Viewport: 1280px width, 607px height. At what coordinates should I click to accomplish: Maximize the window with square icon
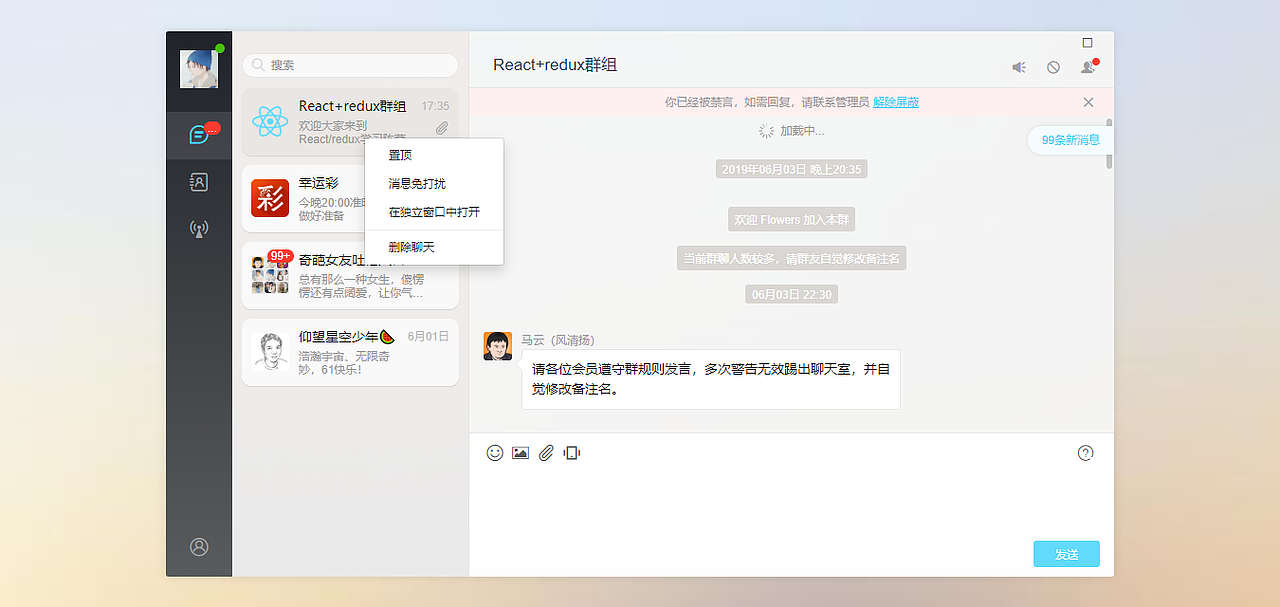pos(1088,43)
